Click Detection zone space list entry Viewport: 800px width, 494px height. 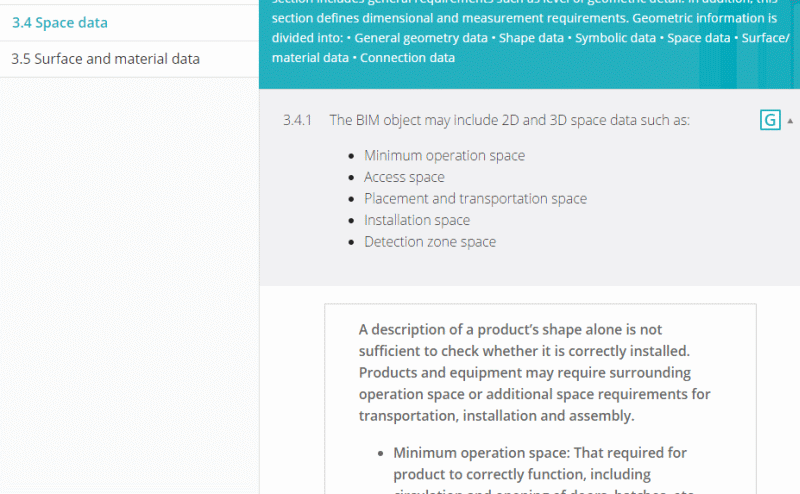point(430,242)
